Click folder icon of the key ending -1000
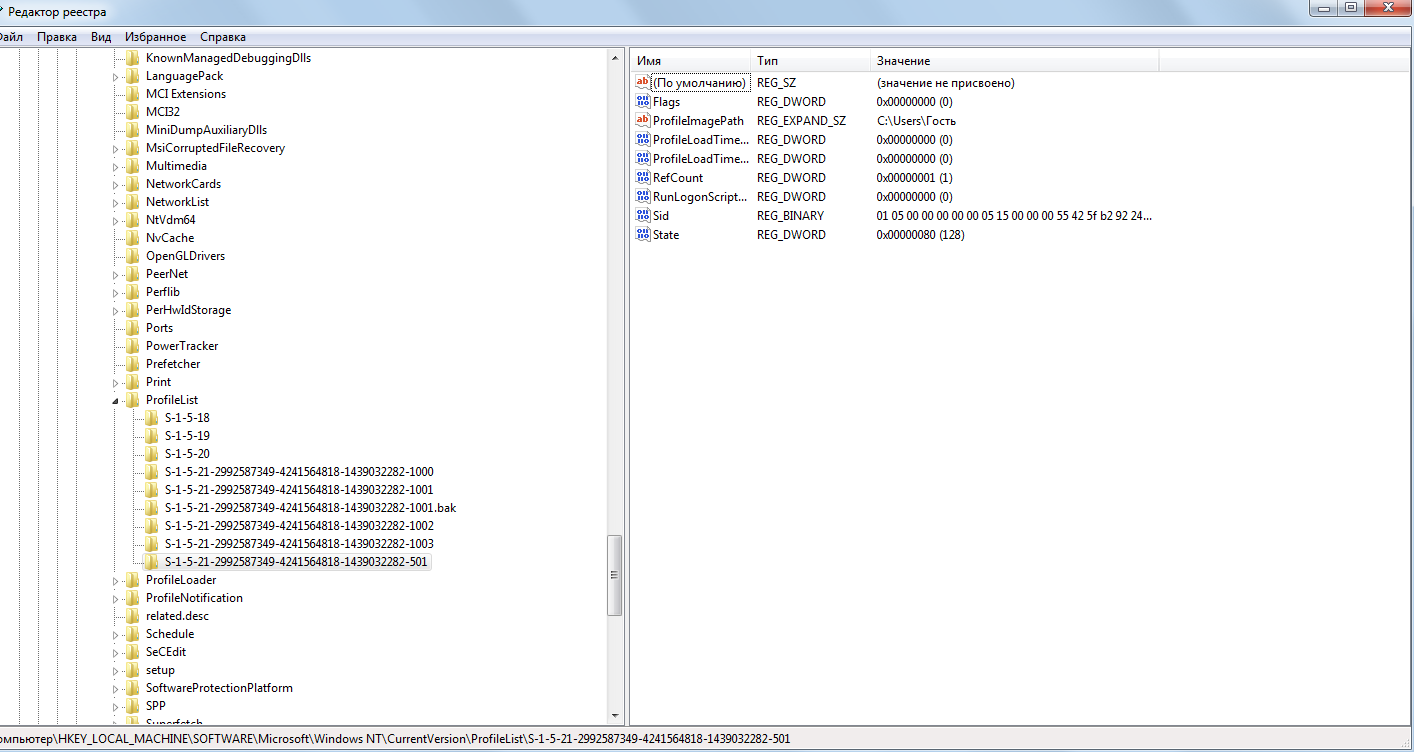1414x752 pixels. tap(151, 472)
